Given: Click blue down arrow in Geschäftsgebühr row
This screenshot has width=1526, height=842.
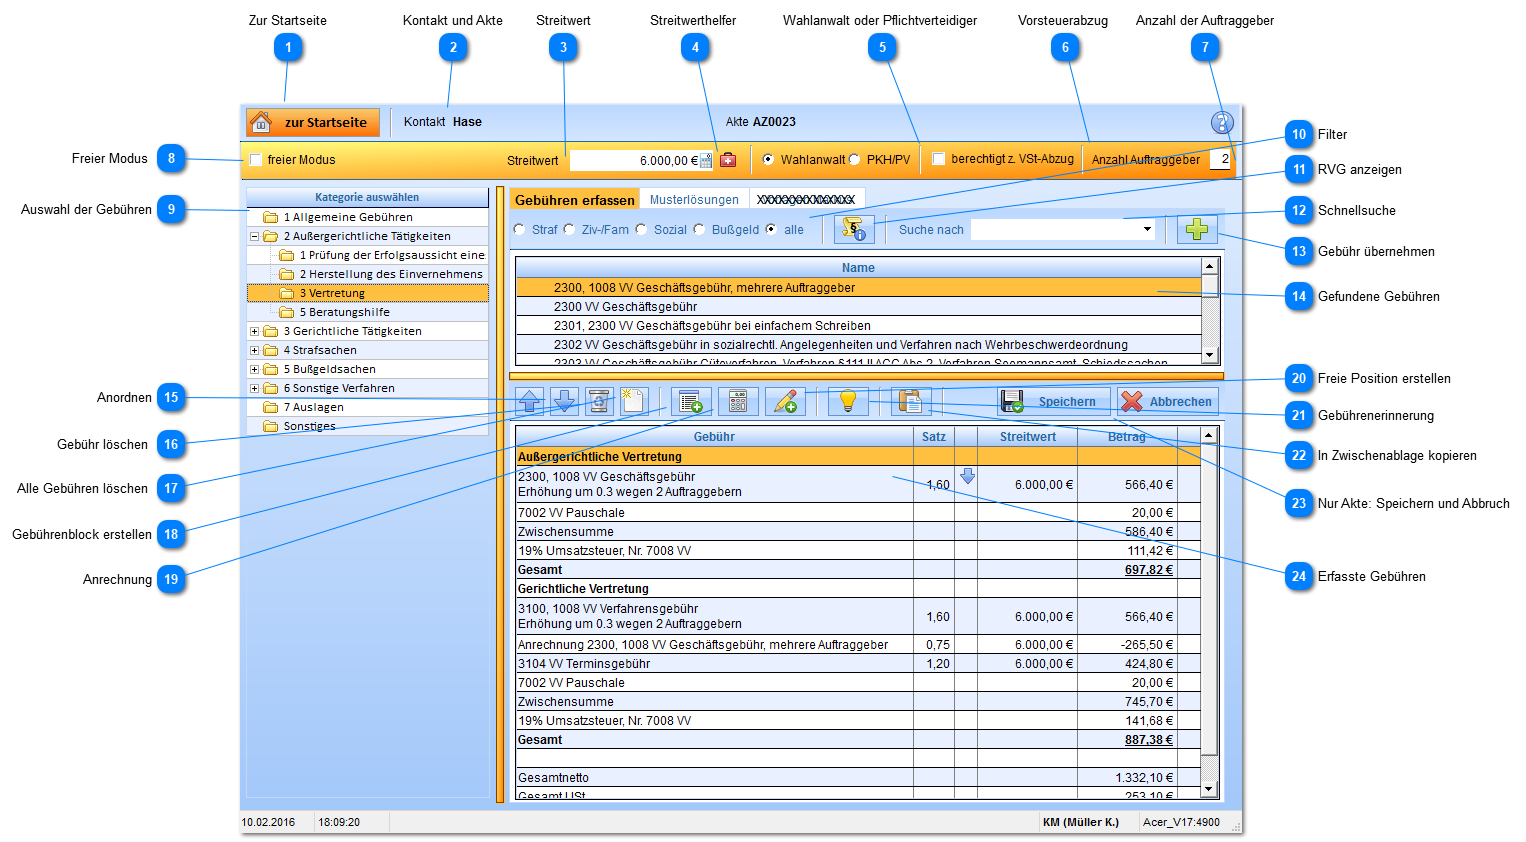Looking at the screenshot, I should [x=967, y=477].
